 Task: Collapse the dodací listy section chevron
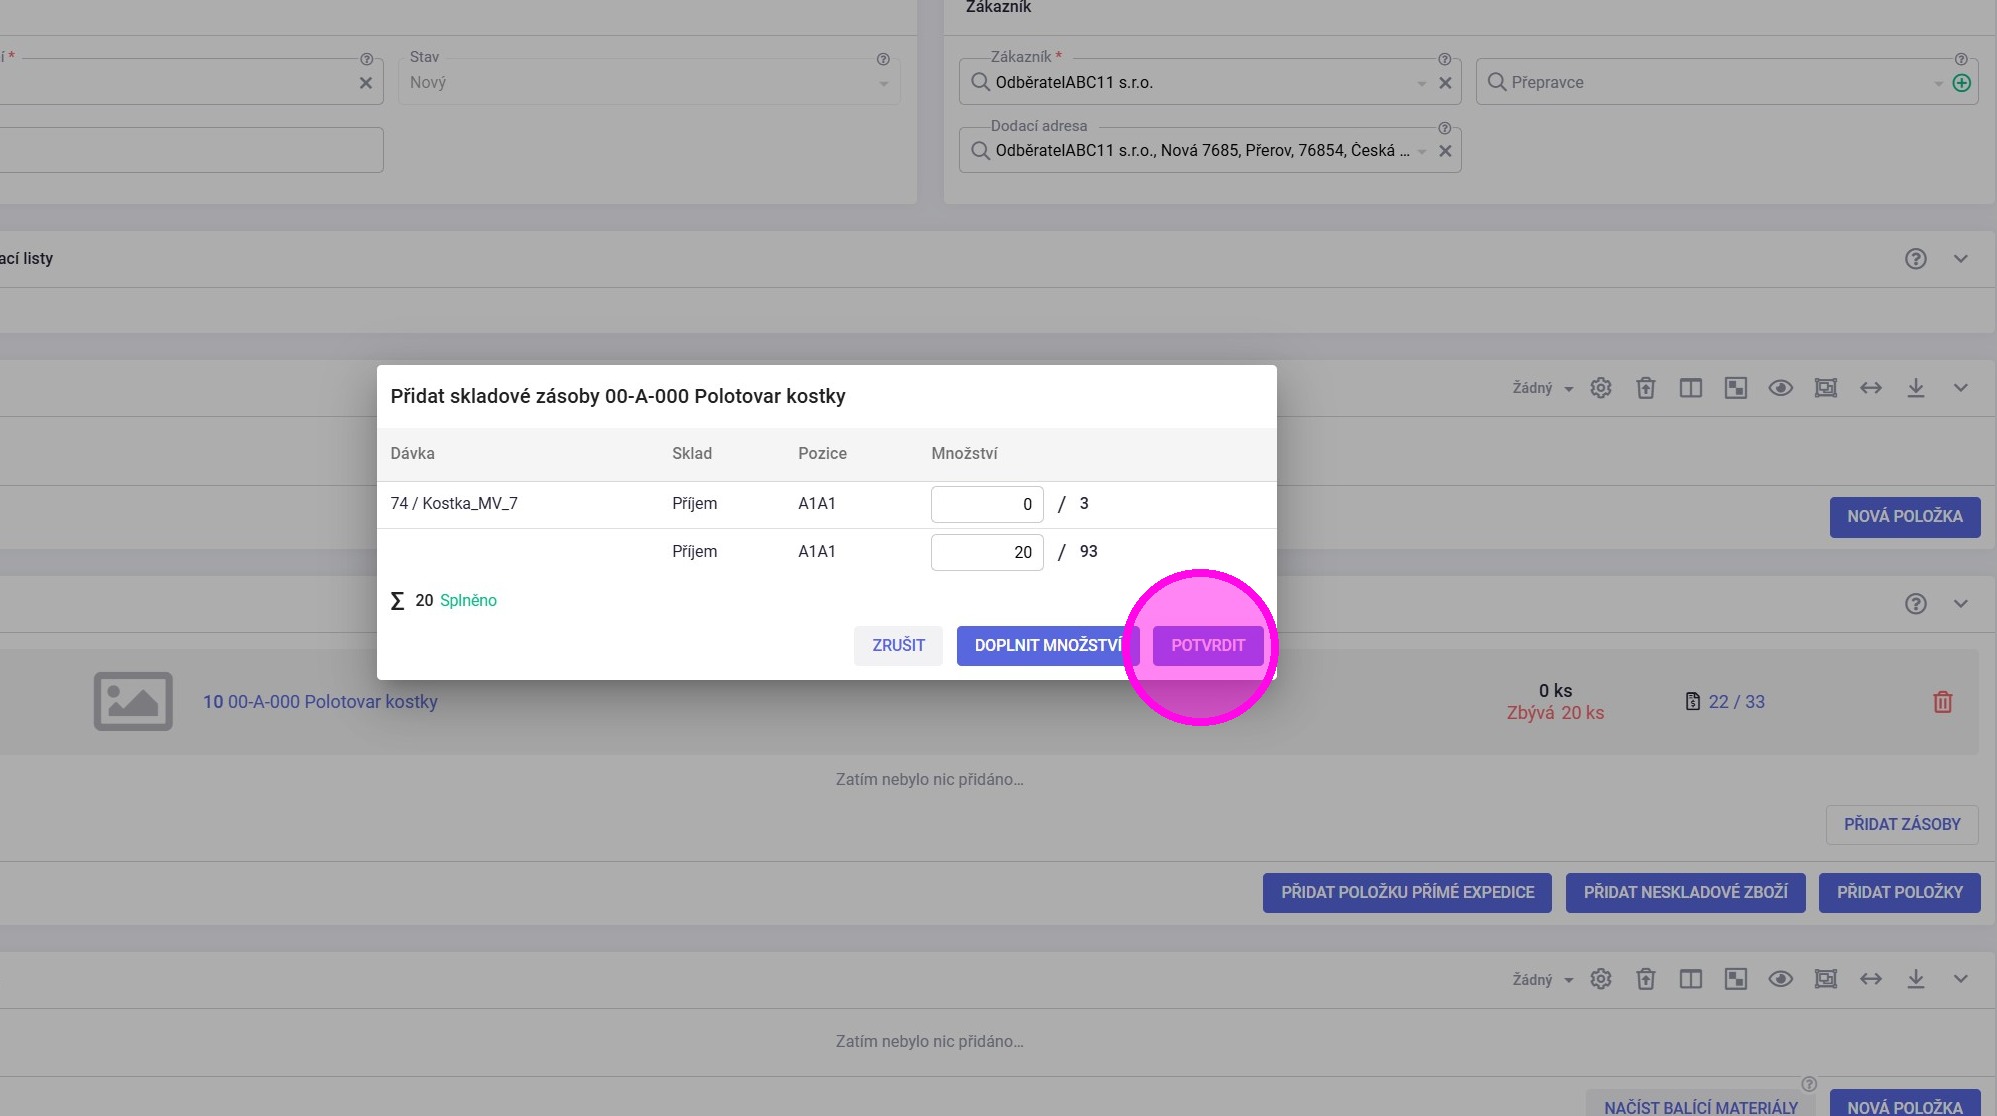click(x=1960, y=259)
